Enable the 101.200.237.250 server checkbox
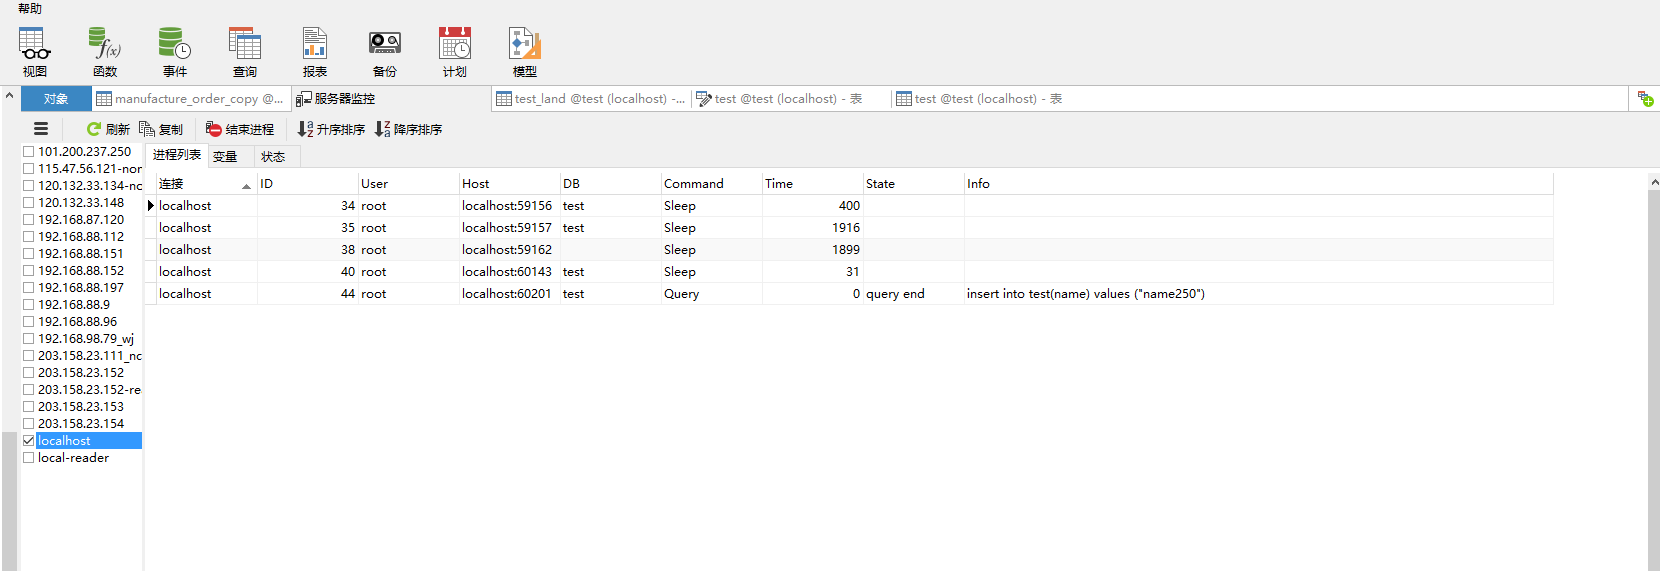 point(29,152)
